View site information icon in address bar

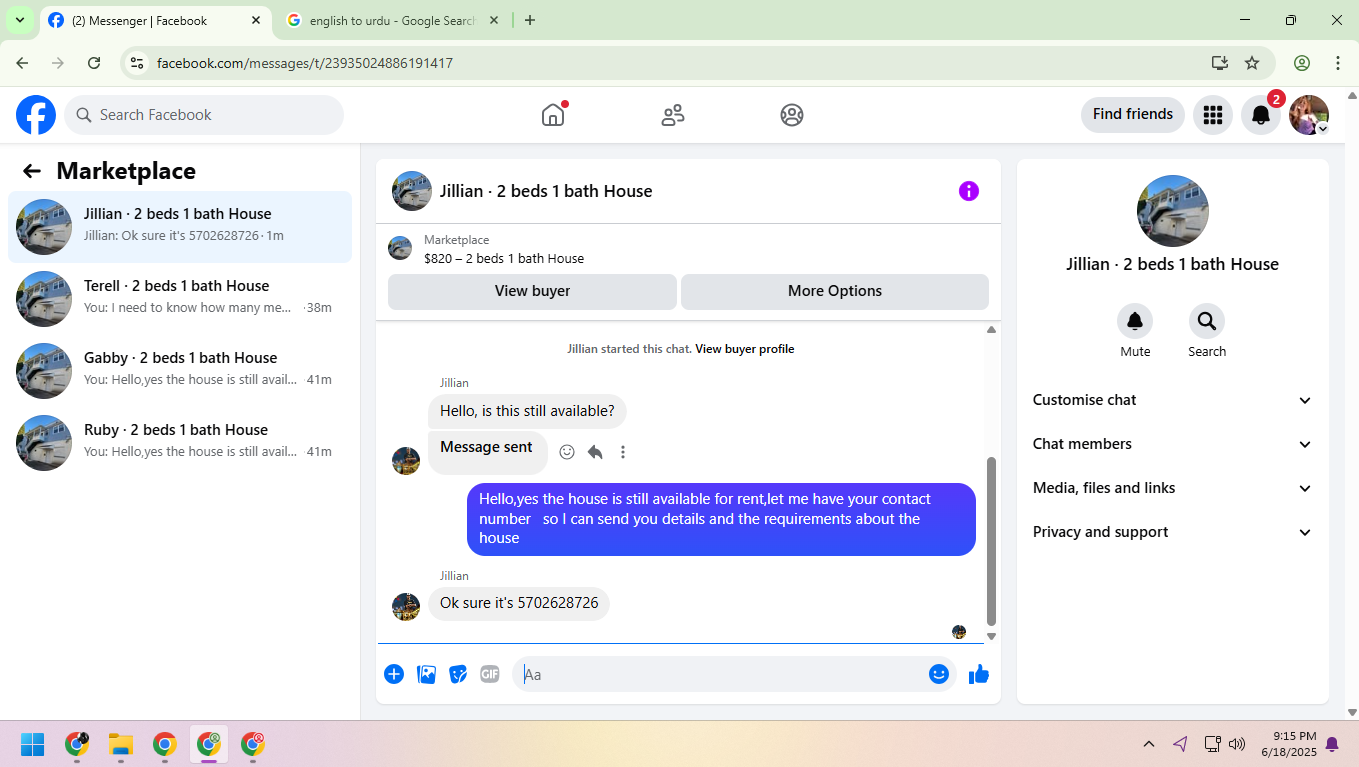[138, 63]
